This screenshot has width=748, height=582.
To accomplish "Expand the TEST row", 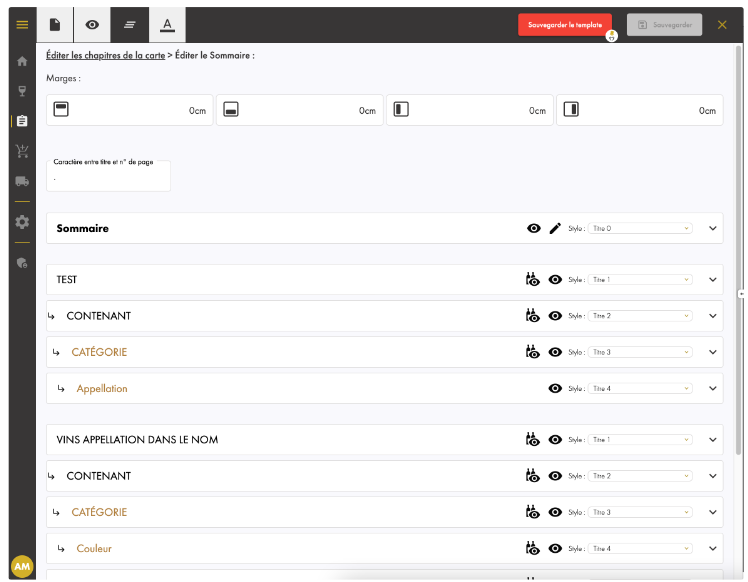I will 713,280.
